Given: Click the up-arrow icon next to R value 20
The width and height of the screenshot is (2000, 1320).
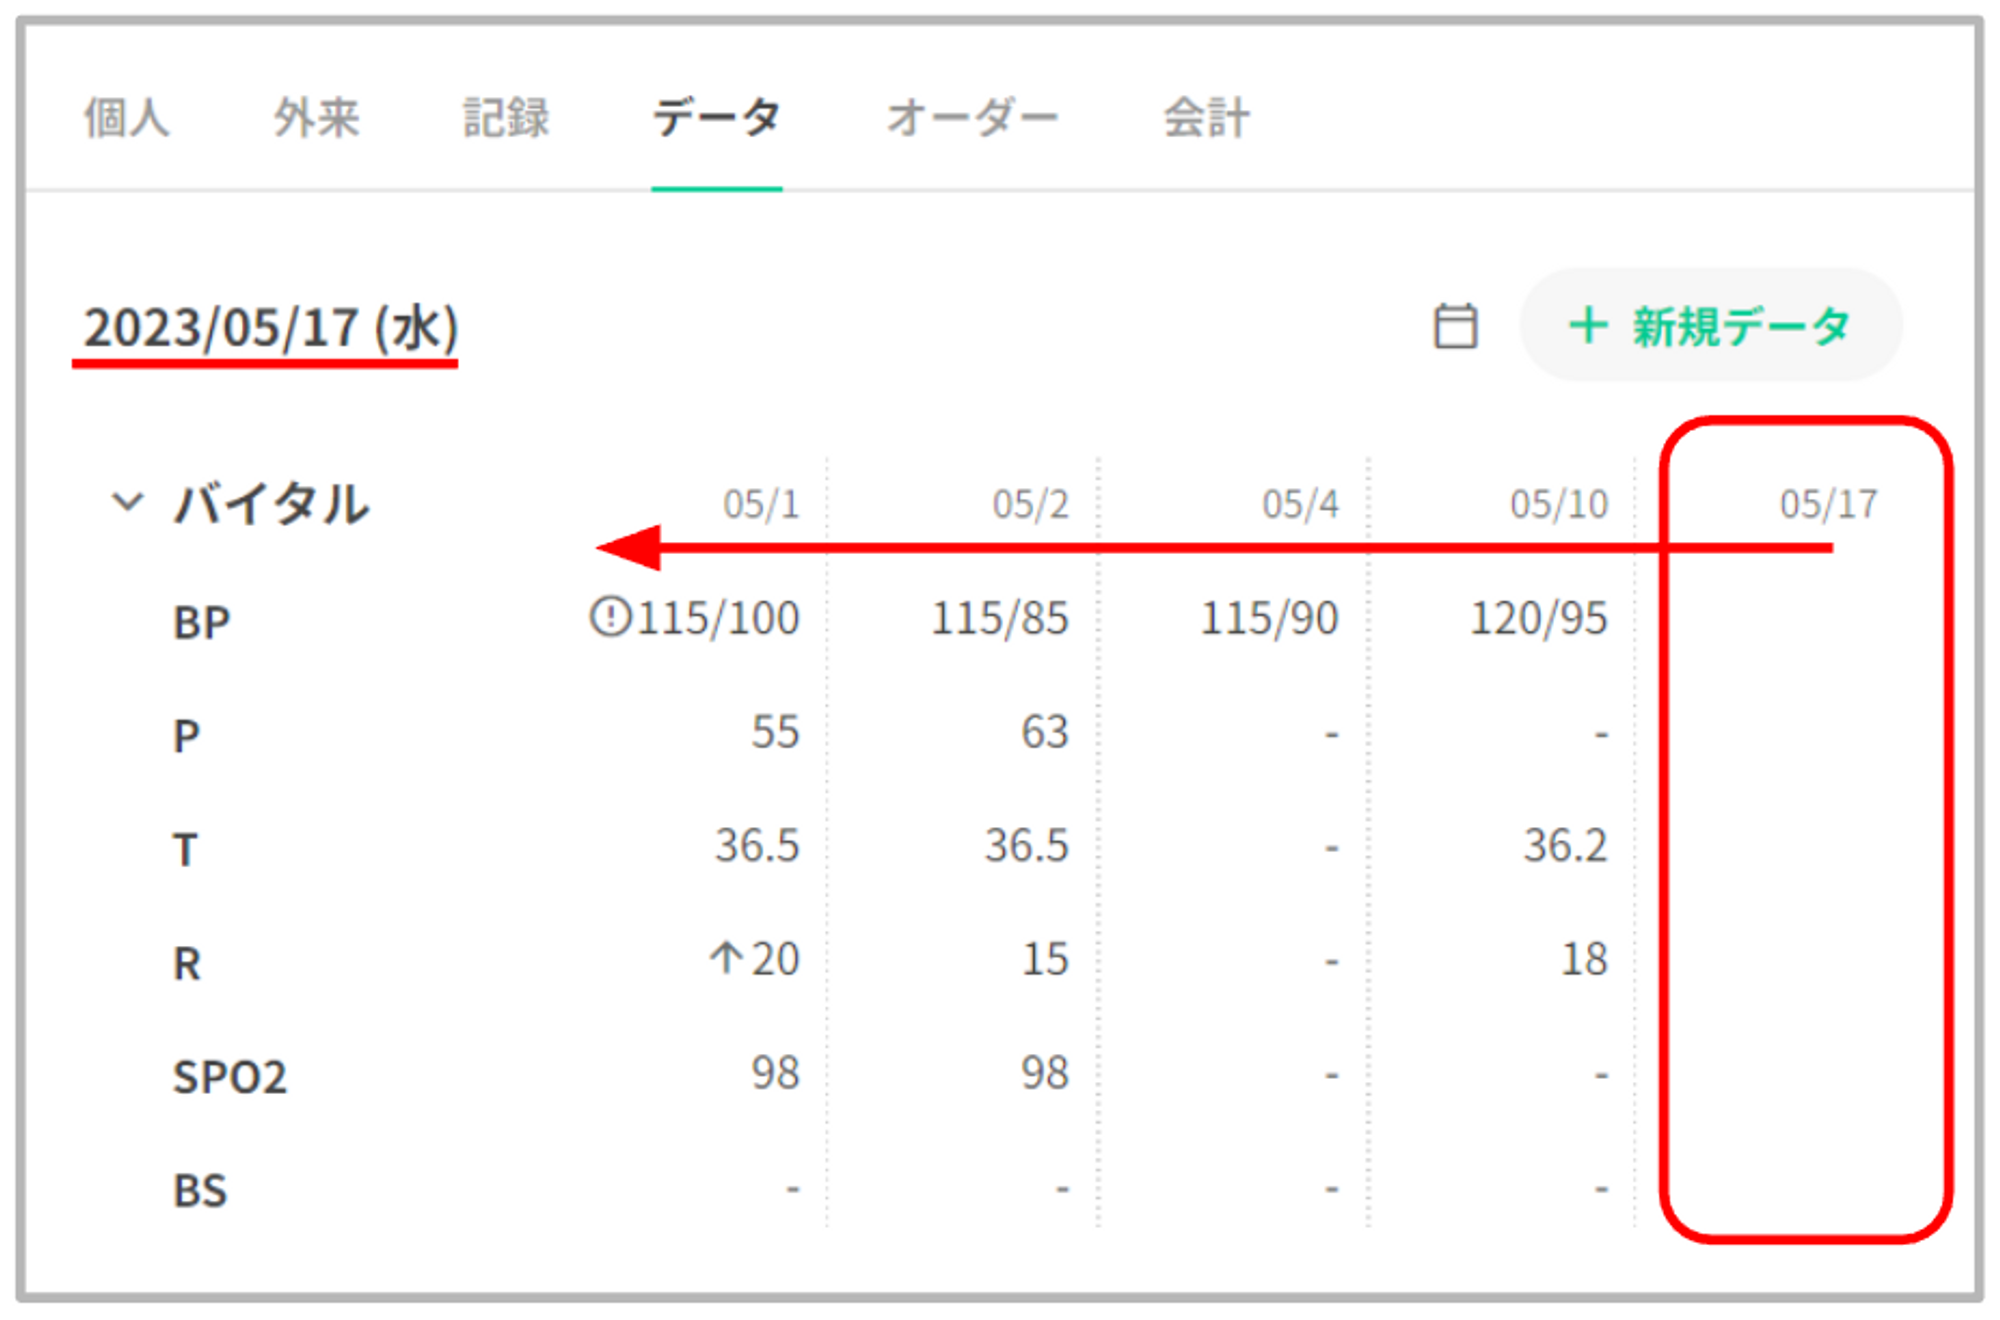Looking at the screenshot, I should coord(726,958).
